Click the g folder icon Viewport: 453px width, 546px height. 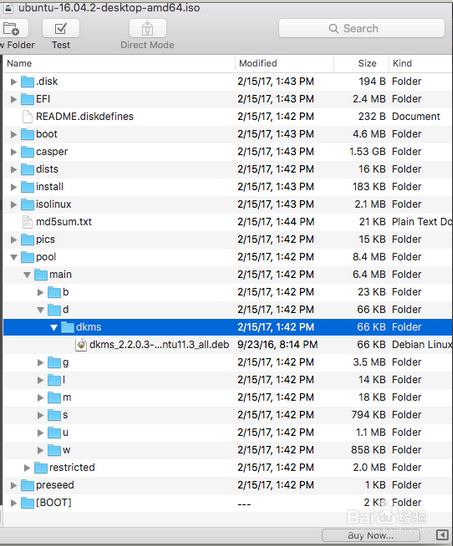click(x=54, y=362)
